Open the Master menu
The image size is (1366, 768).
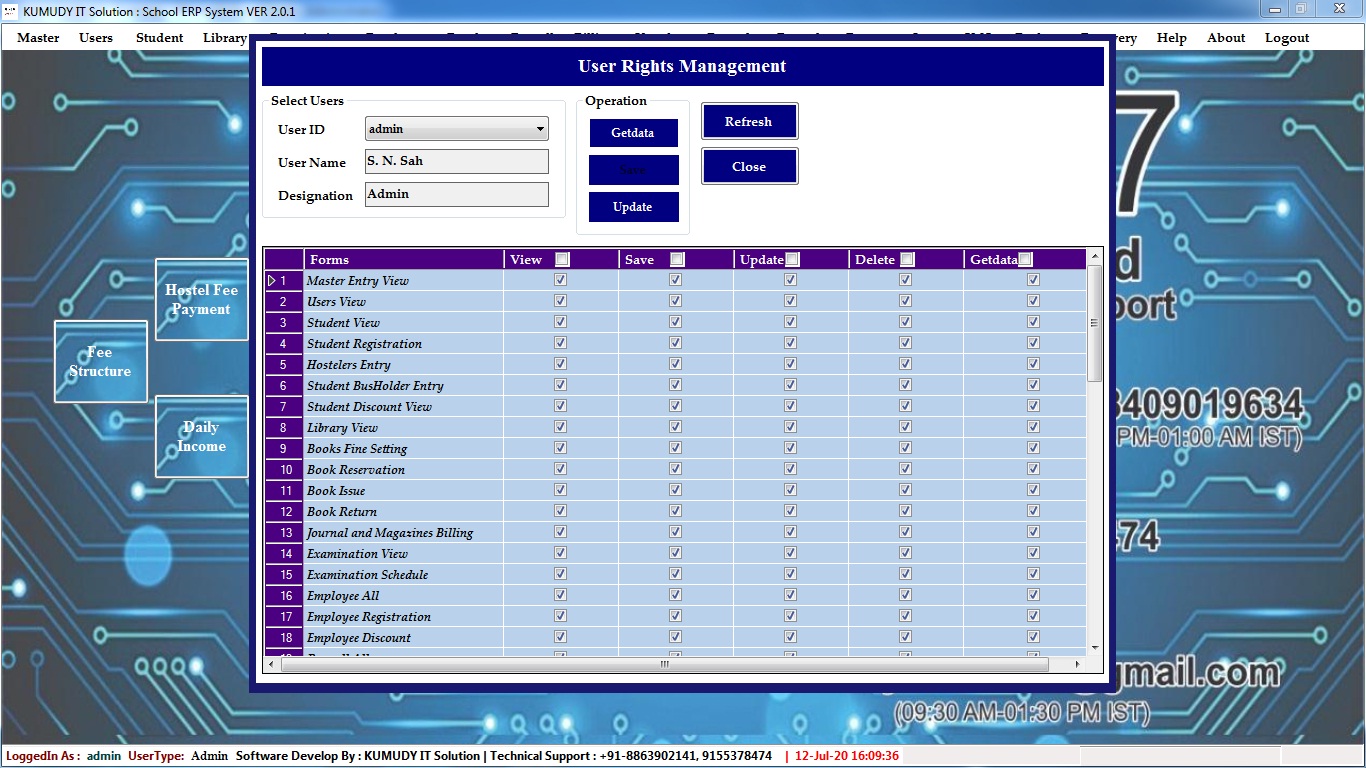[x=38, y=38]
